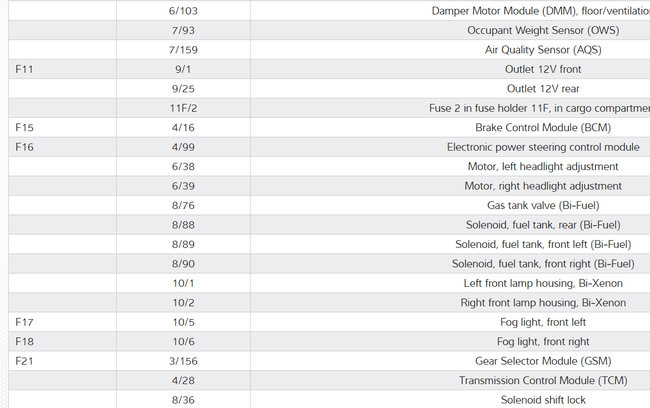The image size is (650, 408).
Task: Click the Outlet 12V rear cell
Action: (543, 89)
